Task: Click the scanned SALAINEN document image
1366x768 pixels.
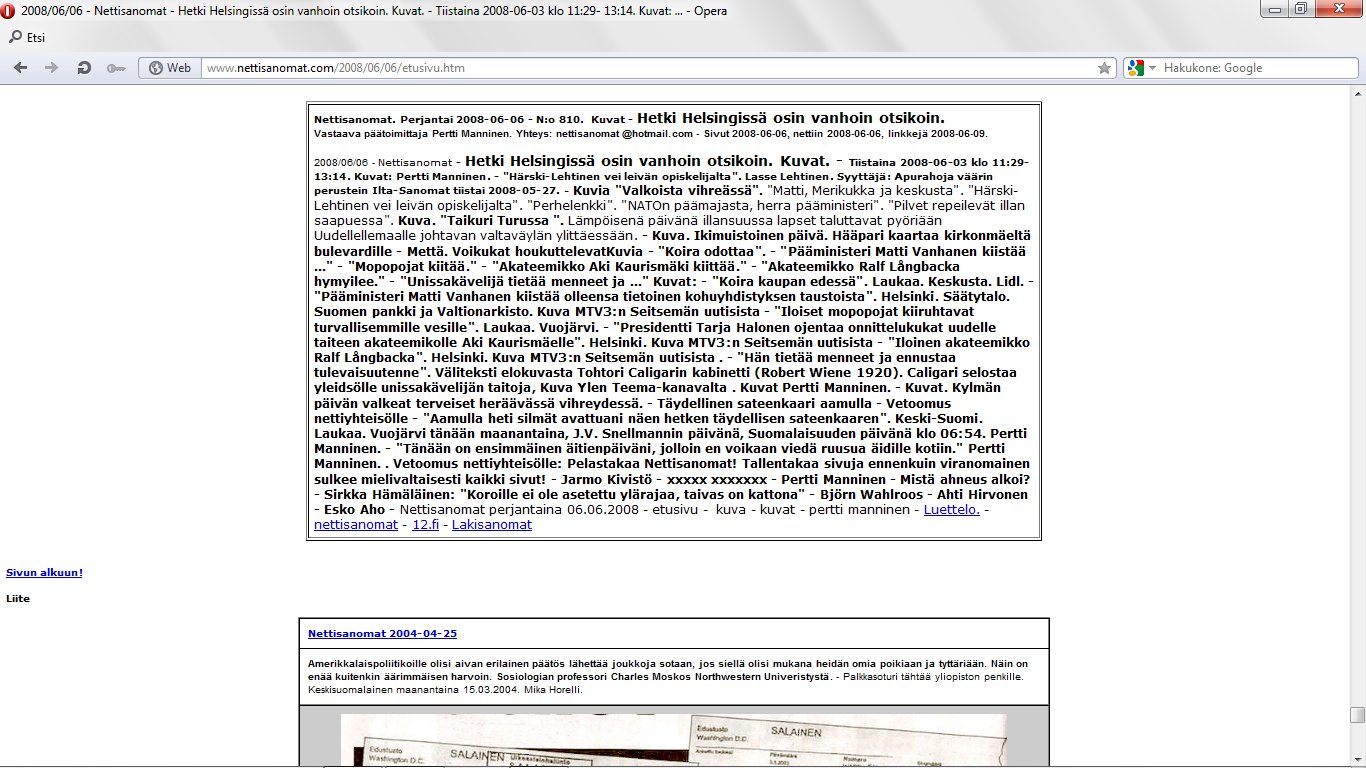Action: [x=673, y=741]
